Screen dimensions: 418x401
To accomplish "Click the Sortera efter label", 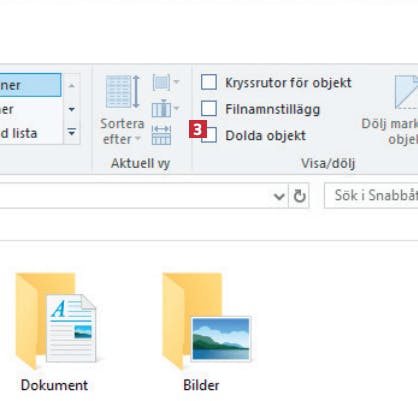I will click(x=122, y=131).
